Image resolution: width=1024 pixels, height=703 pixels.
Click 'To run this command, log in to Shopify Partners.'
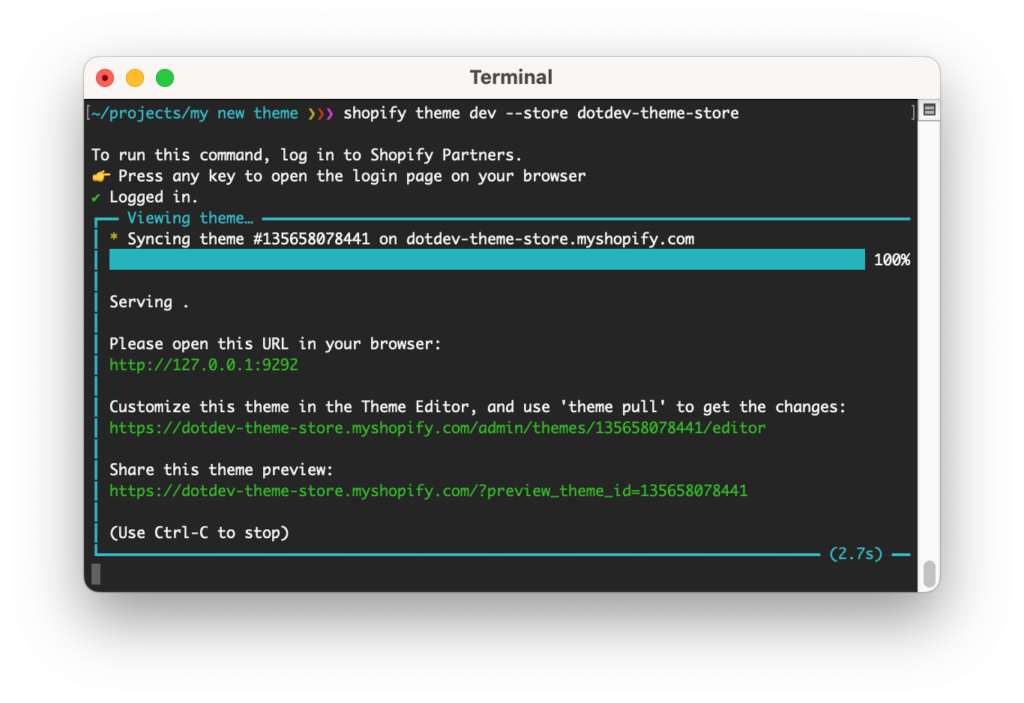tap(306, 155)
